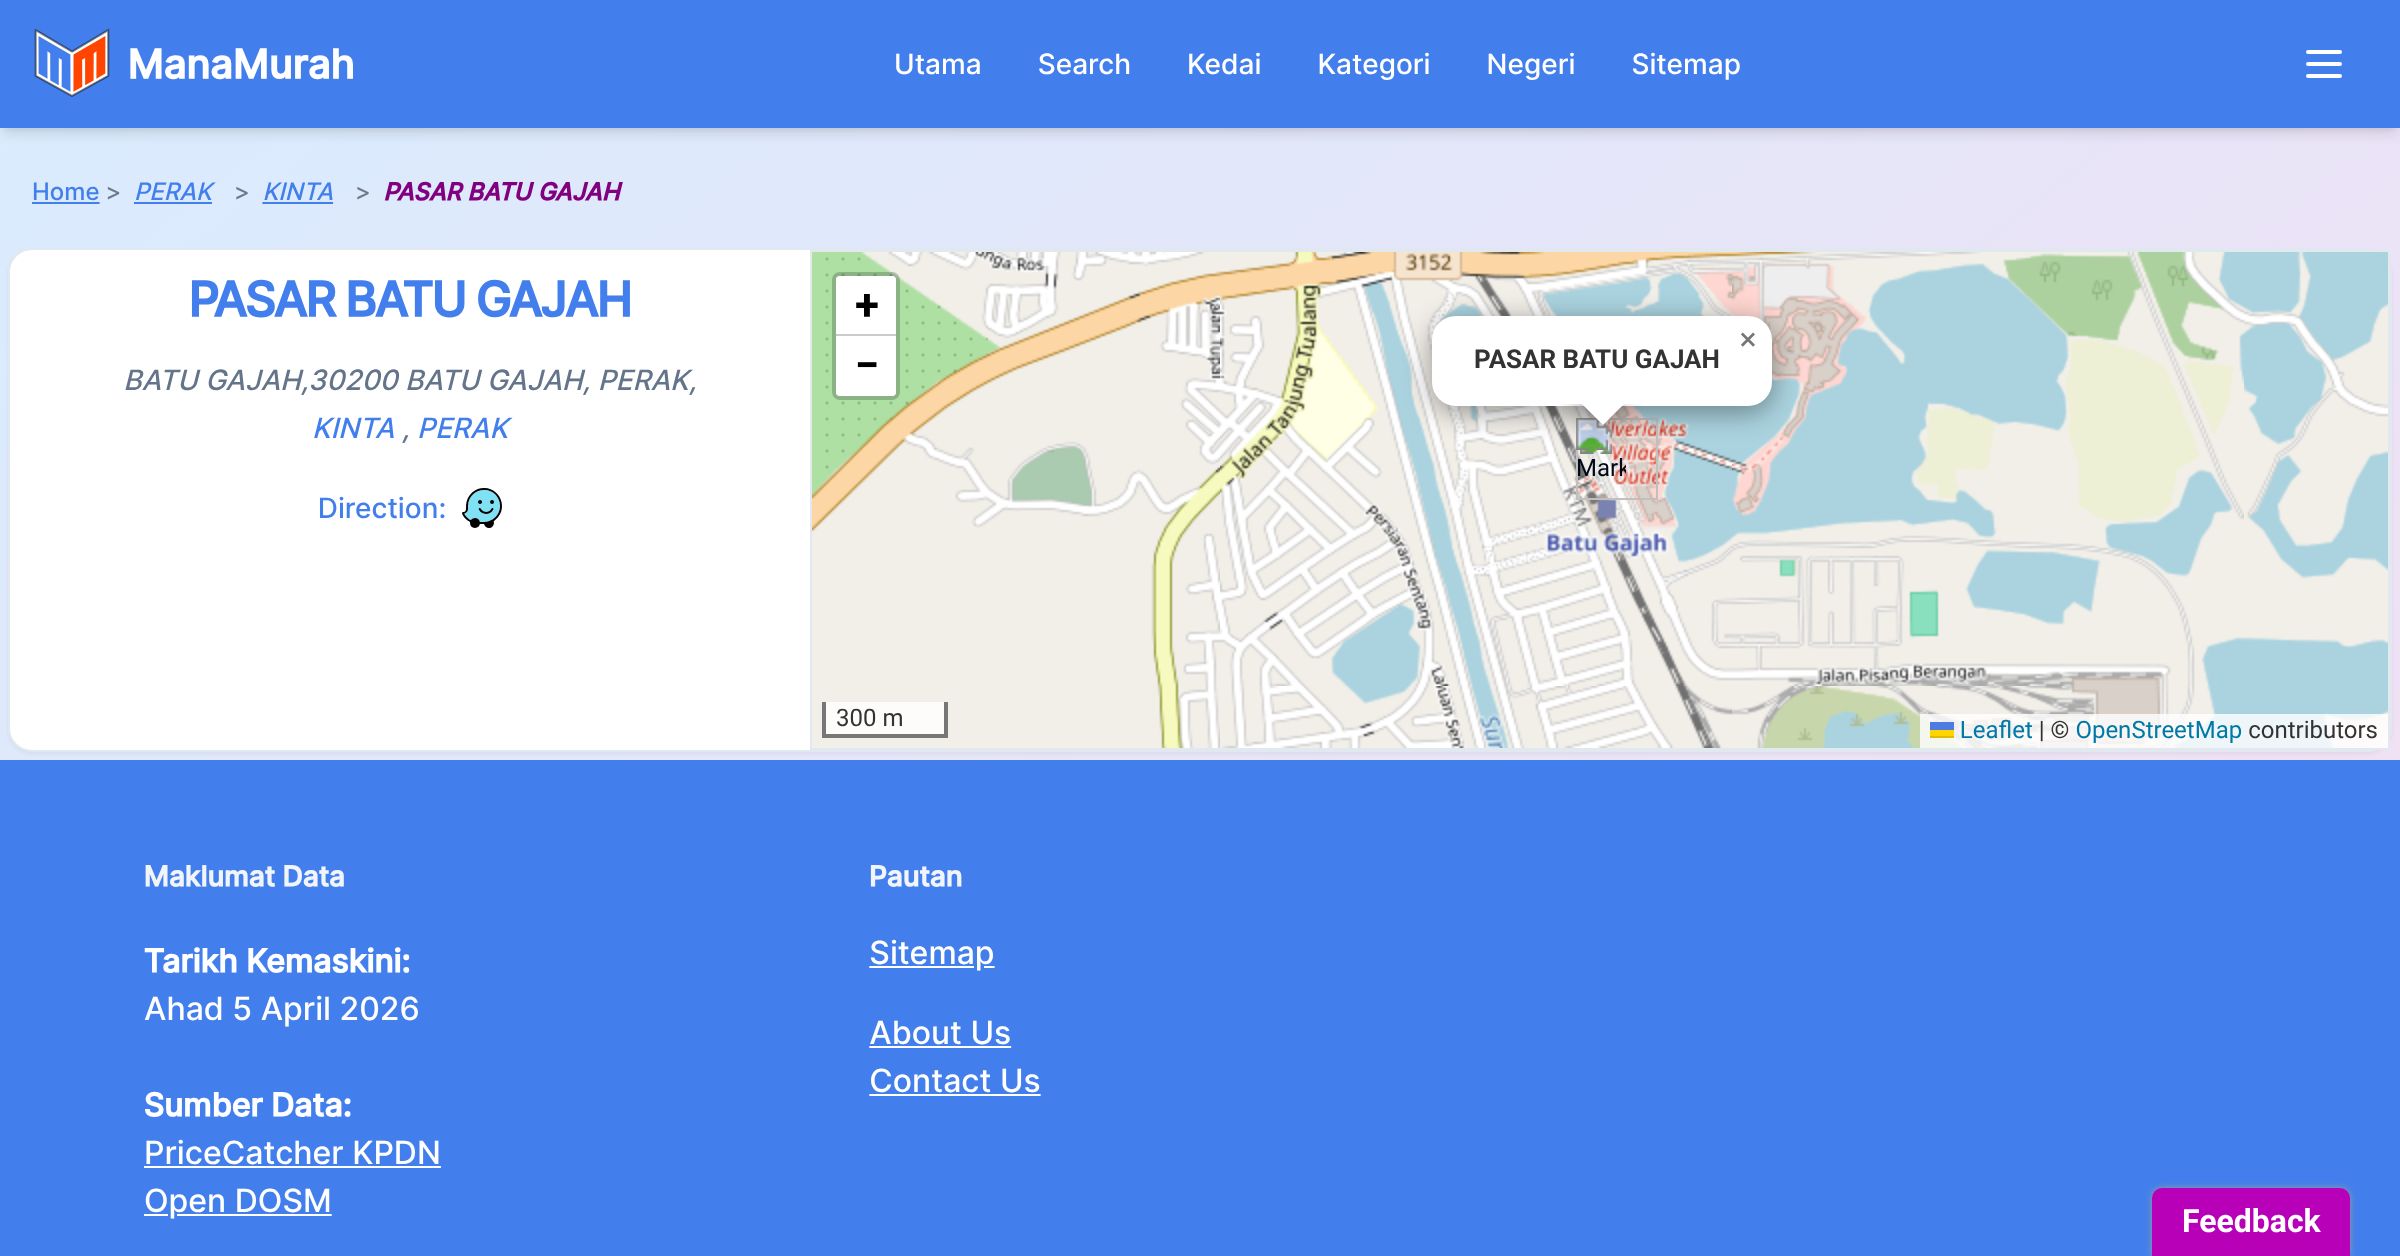Open the Kedai nav item
The height and width of the screenshot is (1256, 2400).
pos(1223,64)
